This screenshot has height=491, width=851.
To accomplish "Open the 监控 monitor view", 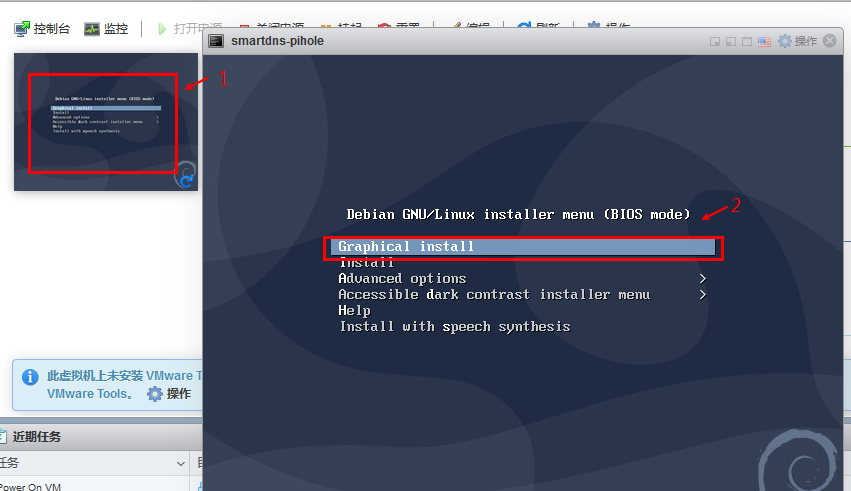I will click(x=106, y=29).
